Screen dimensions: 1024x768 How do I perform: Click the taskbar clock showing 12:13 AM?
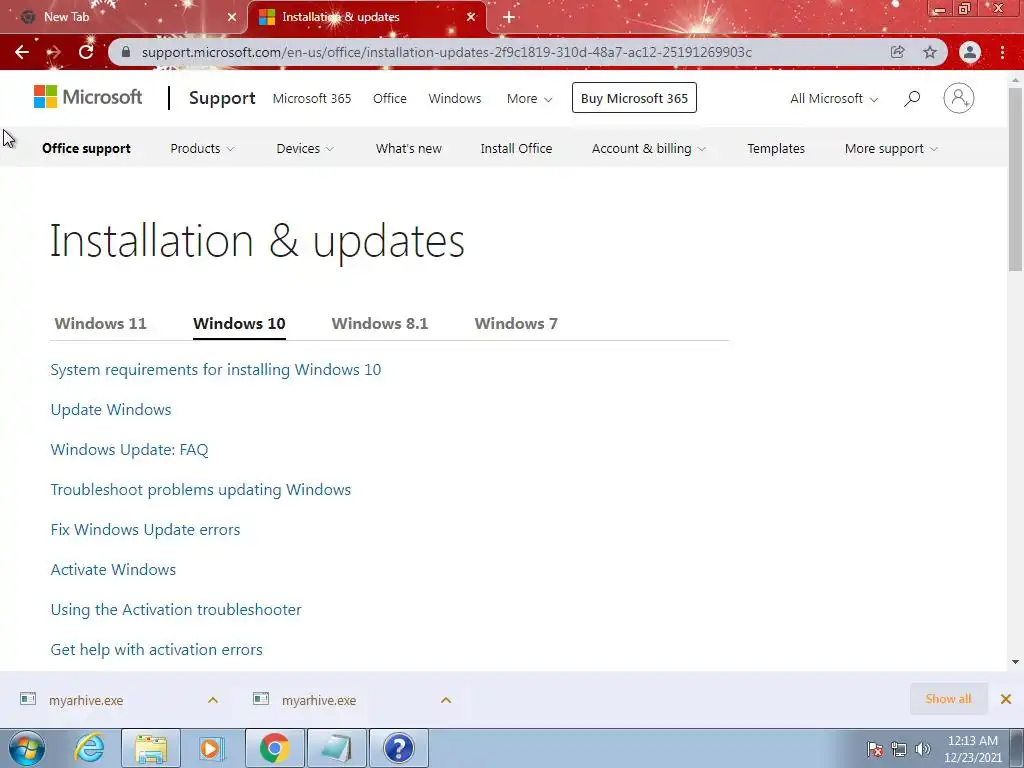pos(972,749)
